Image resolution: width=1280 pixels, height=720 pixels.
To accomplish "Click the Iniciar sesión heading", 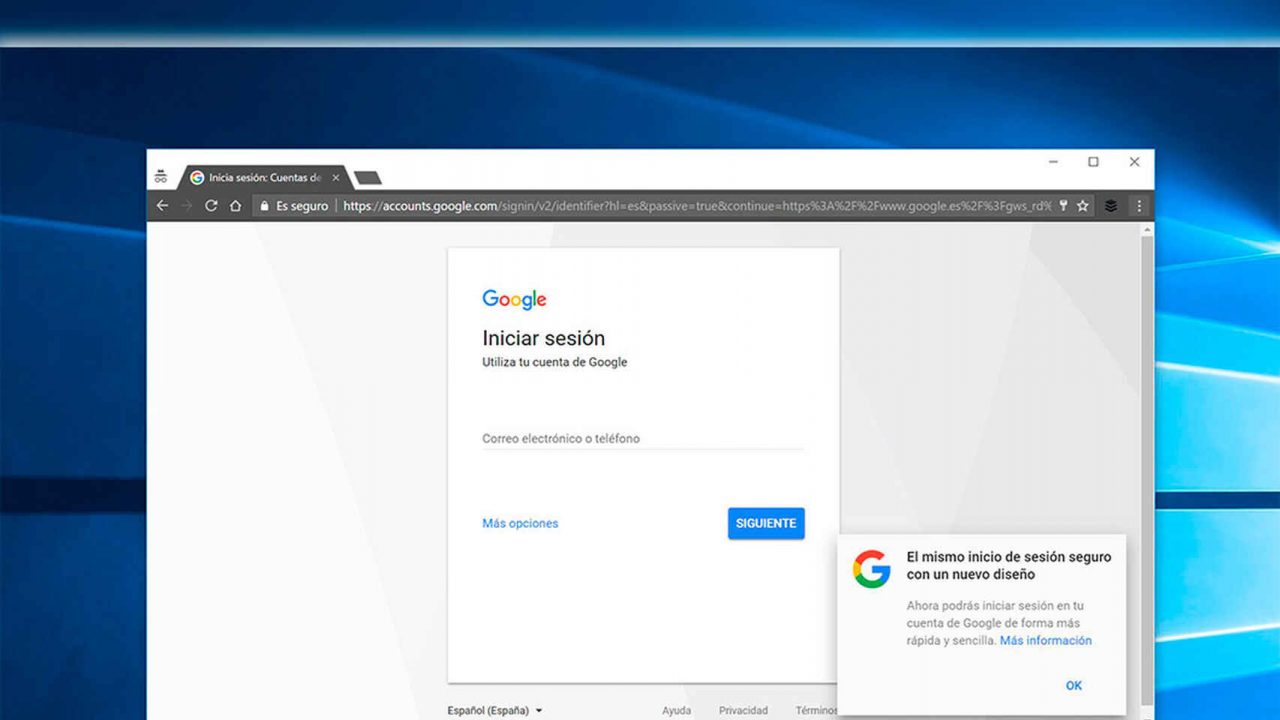I will point(543,338).
